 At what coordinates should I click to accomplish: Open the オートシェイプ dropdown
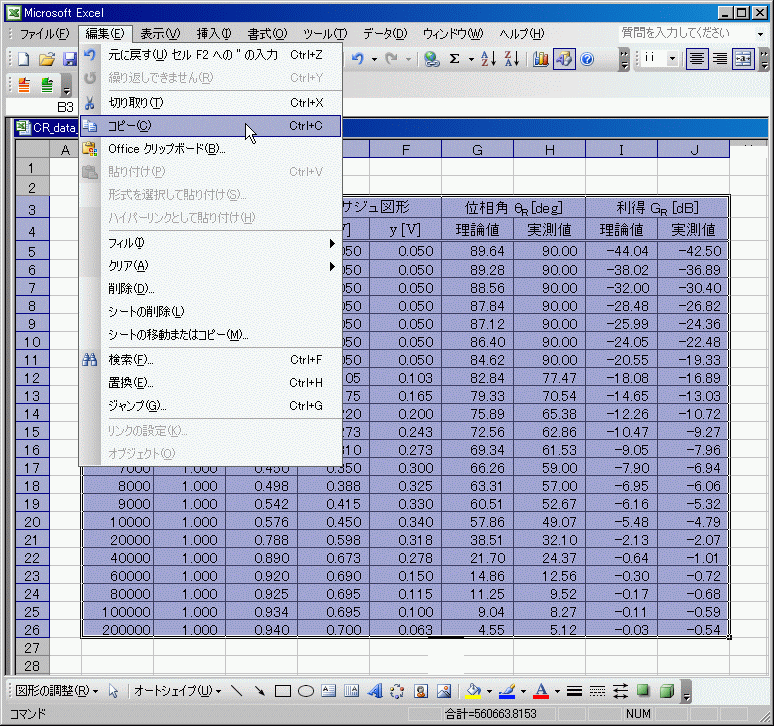pos(177,691)
